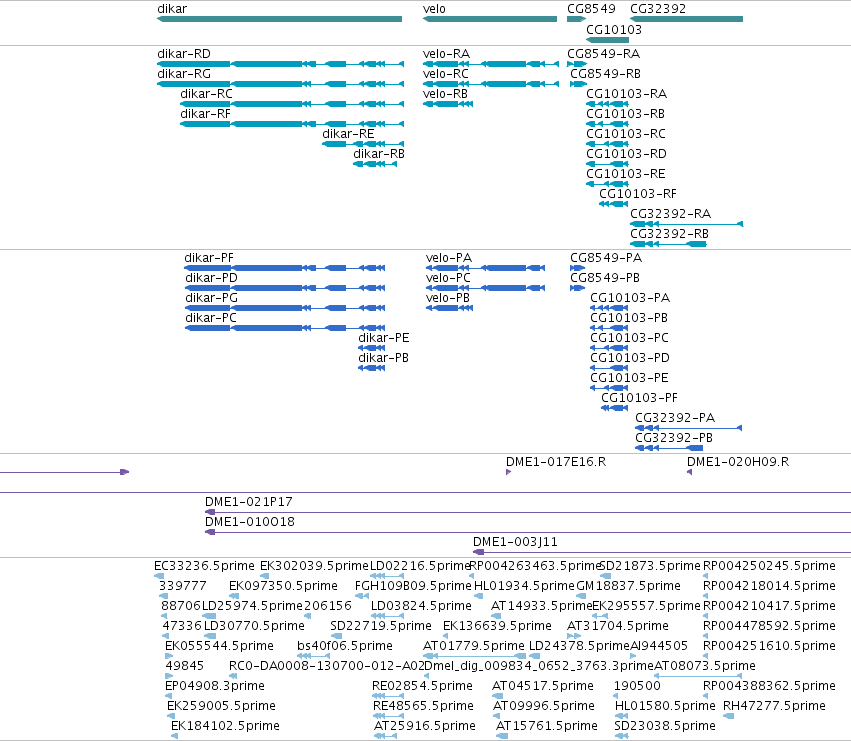Select the dikar-RB transcript
This screenshot has height=741, width=851.
point(375,164)
